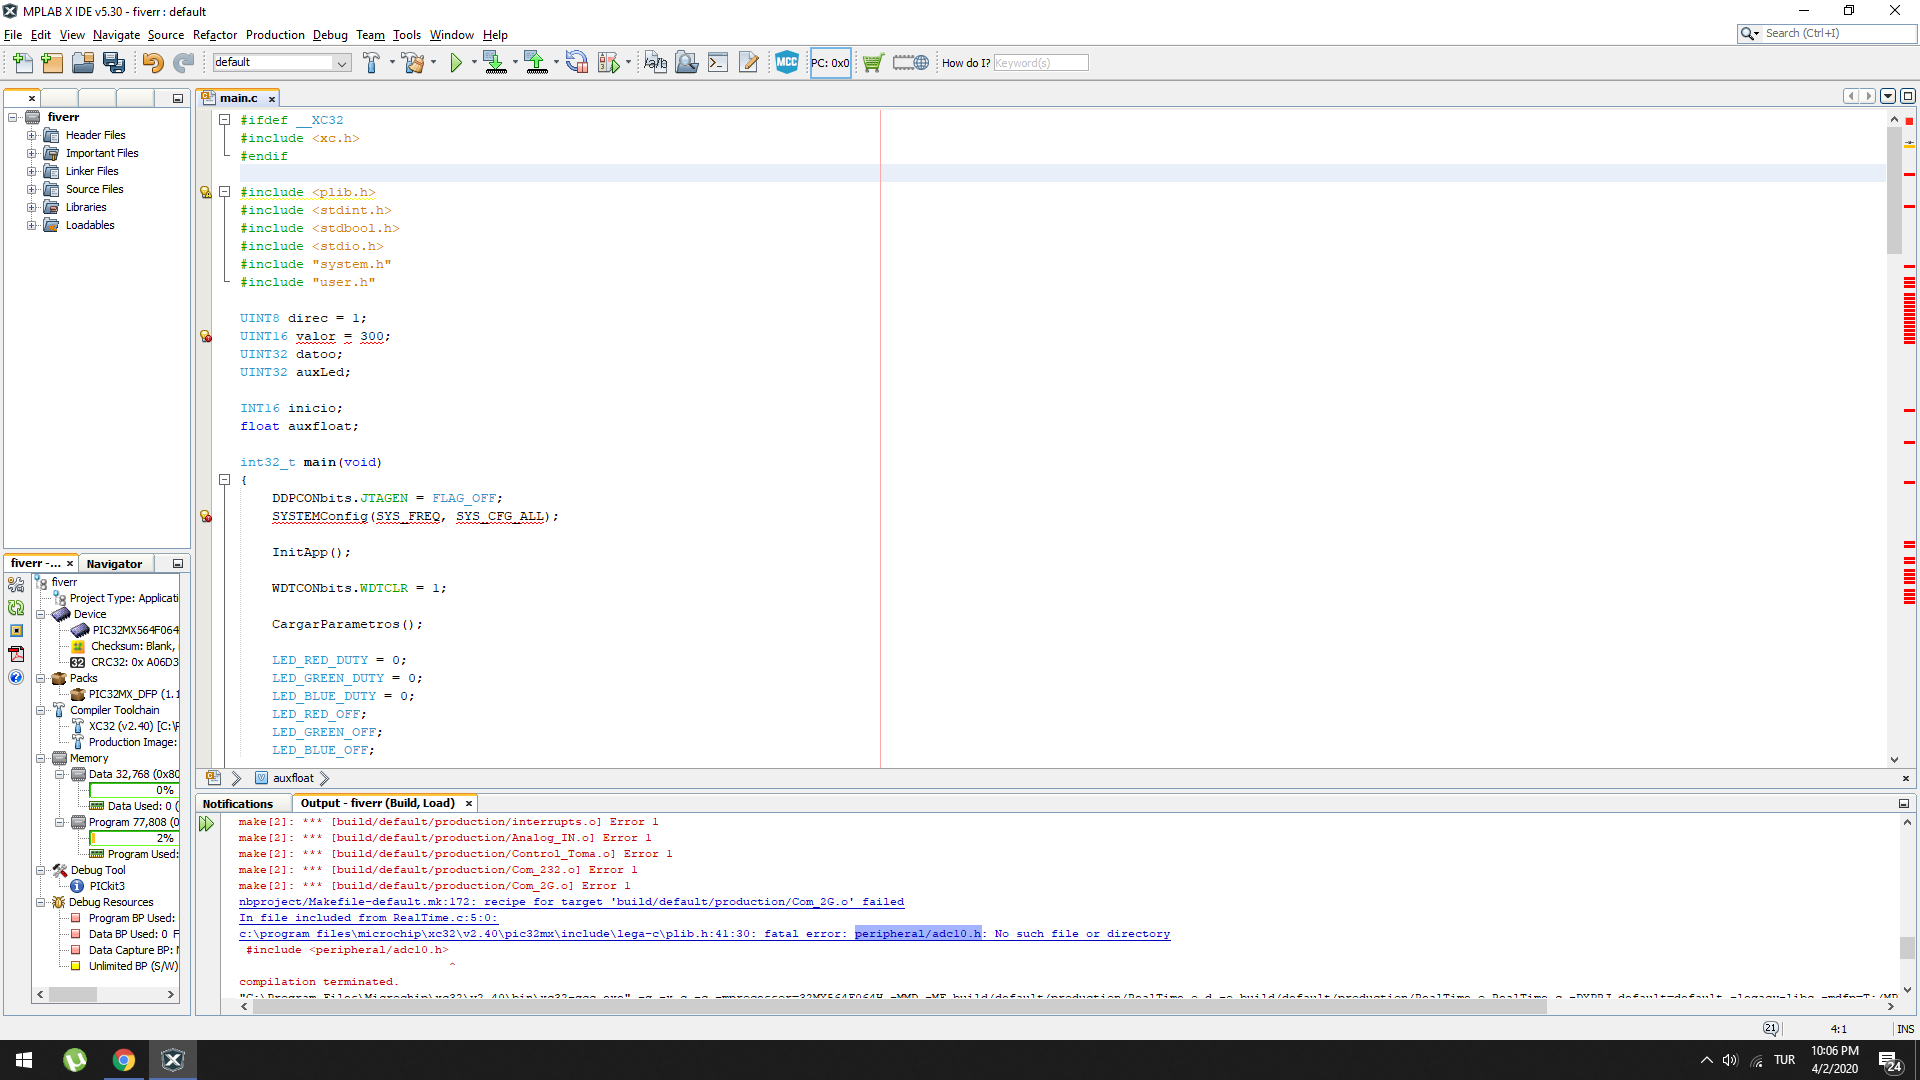The height and width of the screenshot is (1080, 1920).
Task: Open the Refactor menu
Action: point(215,35)
